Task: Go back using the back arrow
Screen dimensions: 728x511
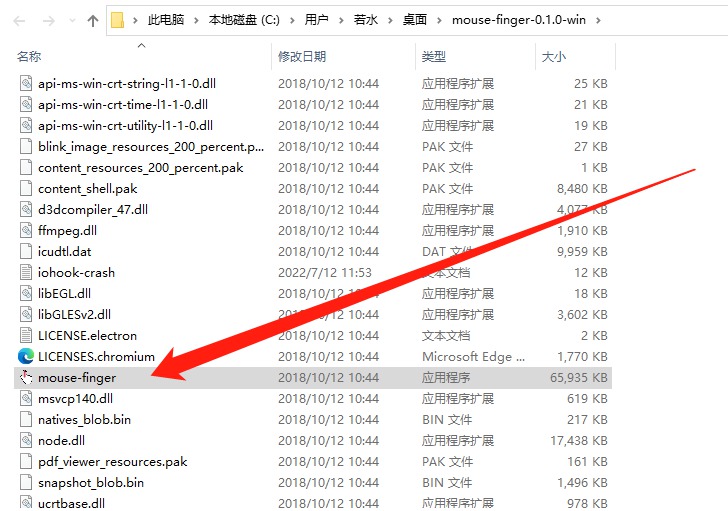Action: tap(19, 21)
